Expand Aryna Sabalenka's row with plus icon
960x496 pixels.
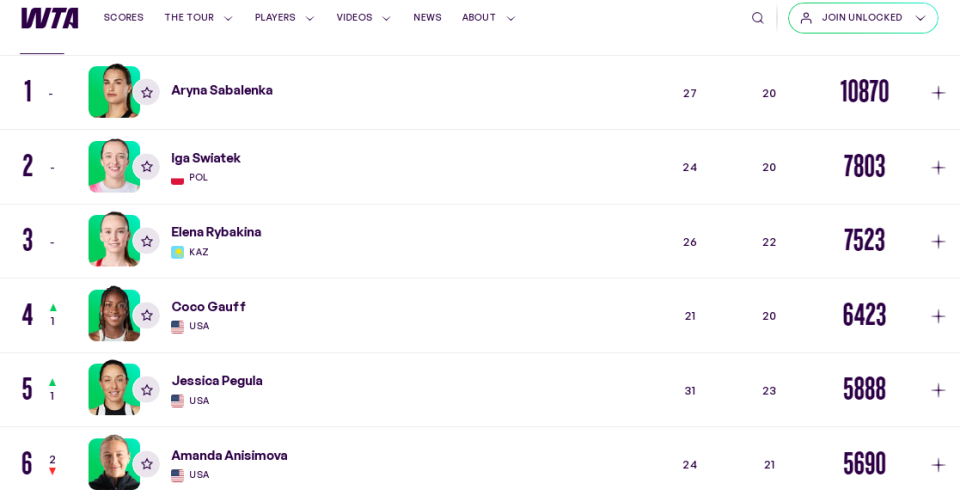point(938,93)
